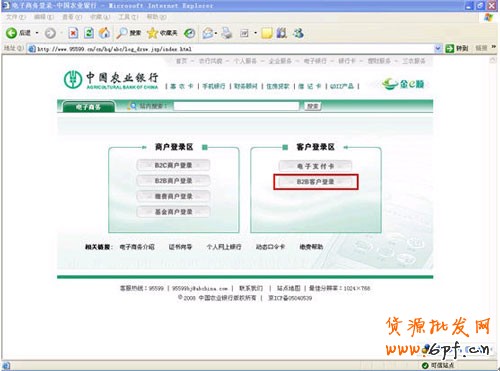
Task: Open the yellow note toolbar icon
Action: click(x=267, y=33)
